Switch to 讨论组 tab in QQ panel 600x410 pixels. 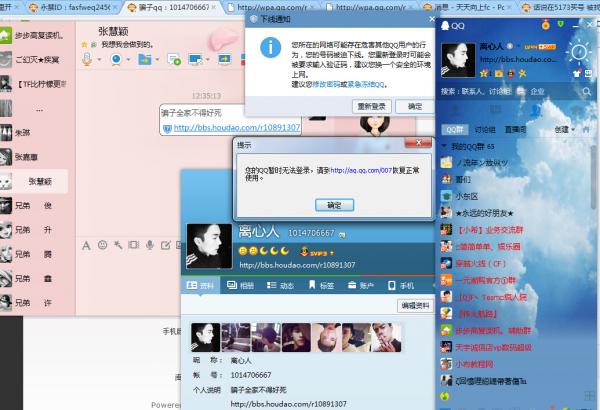485,130
